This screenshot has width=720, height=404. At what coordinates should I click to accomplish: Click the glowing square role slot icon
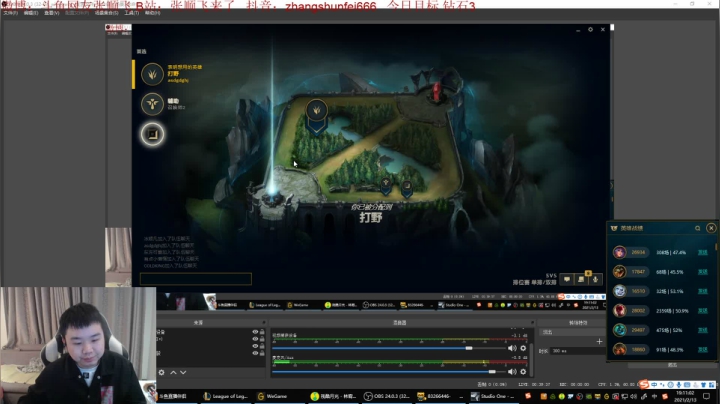click(x=152, y=135)
